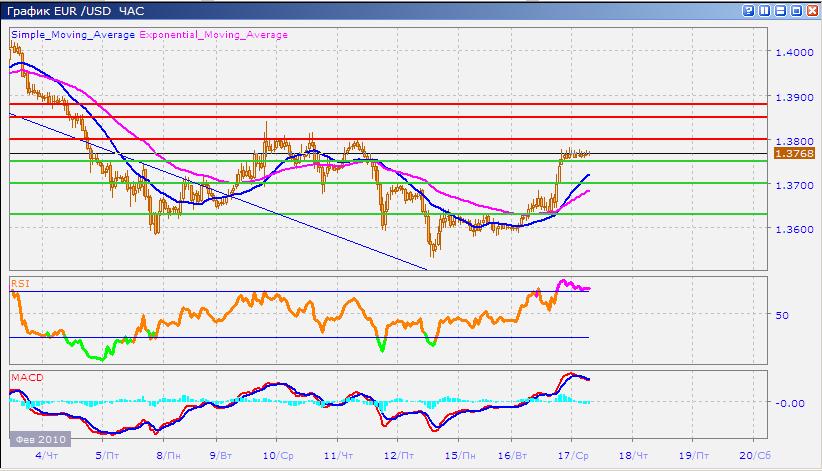This screenshot has width=822, height=471.
Task: Select the topmost red resistance line
Action: [x=400, y=103]
